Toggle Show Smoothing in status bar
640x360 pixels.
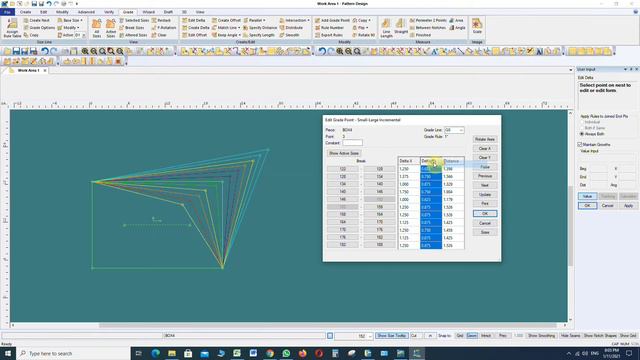point(541,336)
